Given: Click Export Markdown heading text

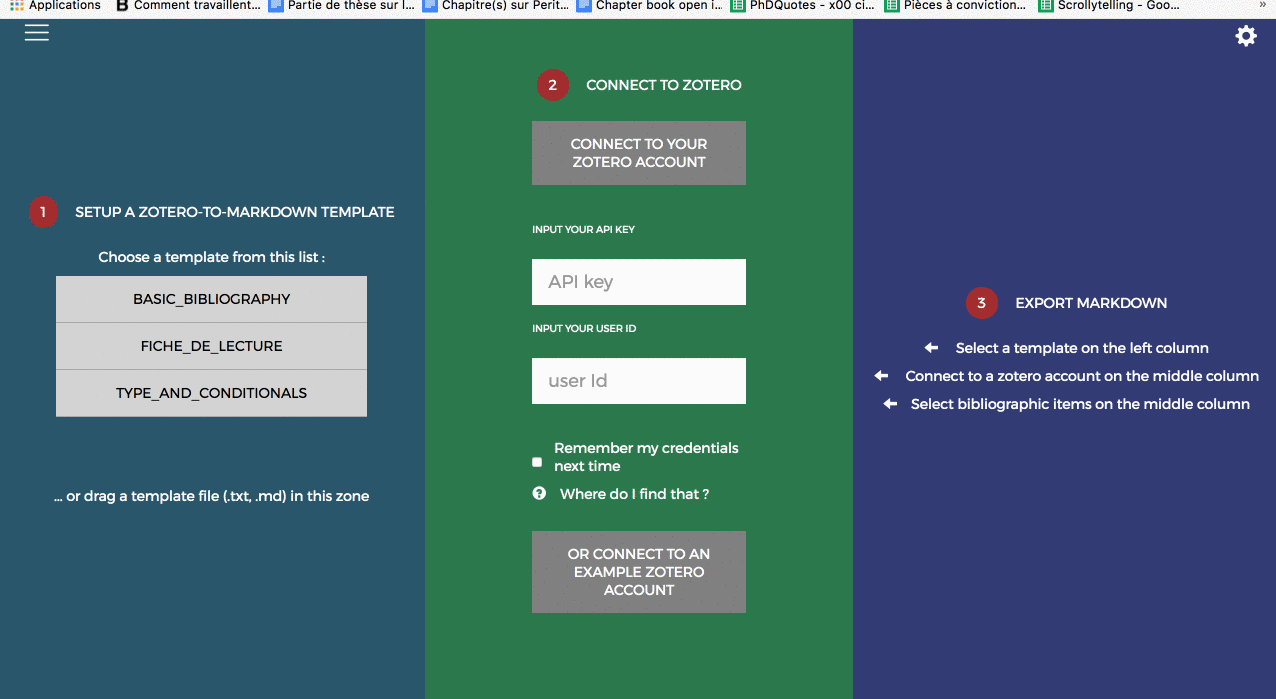Looking at the screenshot, I should 1091,303.
